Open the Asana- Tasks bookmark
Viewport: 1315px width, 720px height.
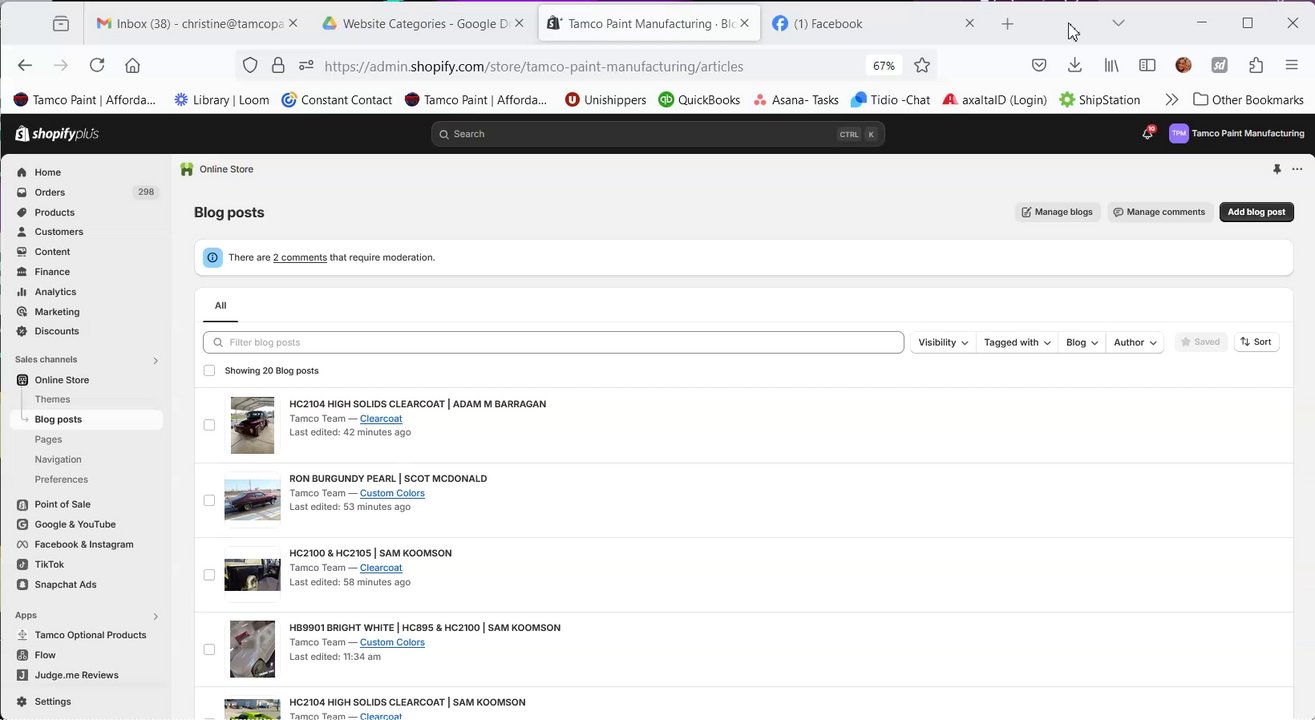pyautogui.click(x=796, y=99)
